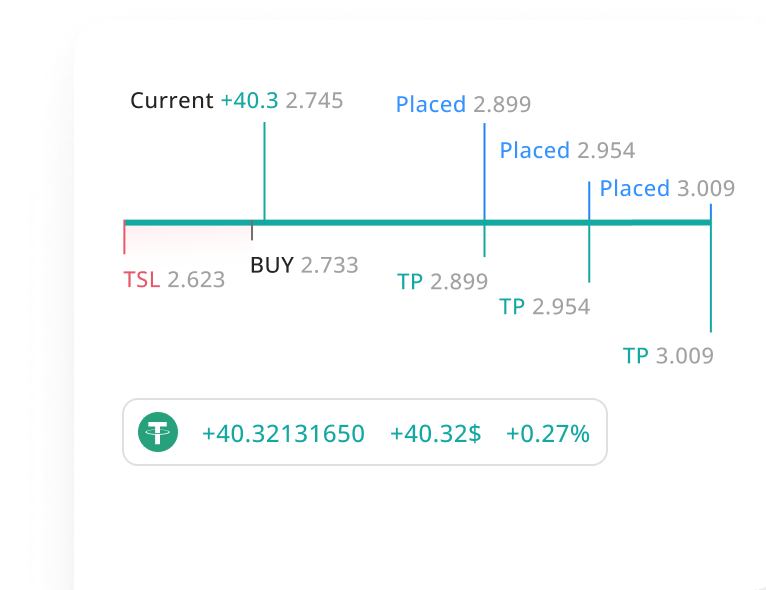Select the Placed 3.009 marker label
Screen dimensions: 766x590
[x=667, y=188]
